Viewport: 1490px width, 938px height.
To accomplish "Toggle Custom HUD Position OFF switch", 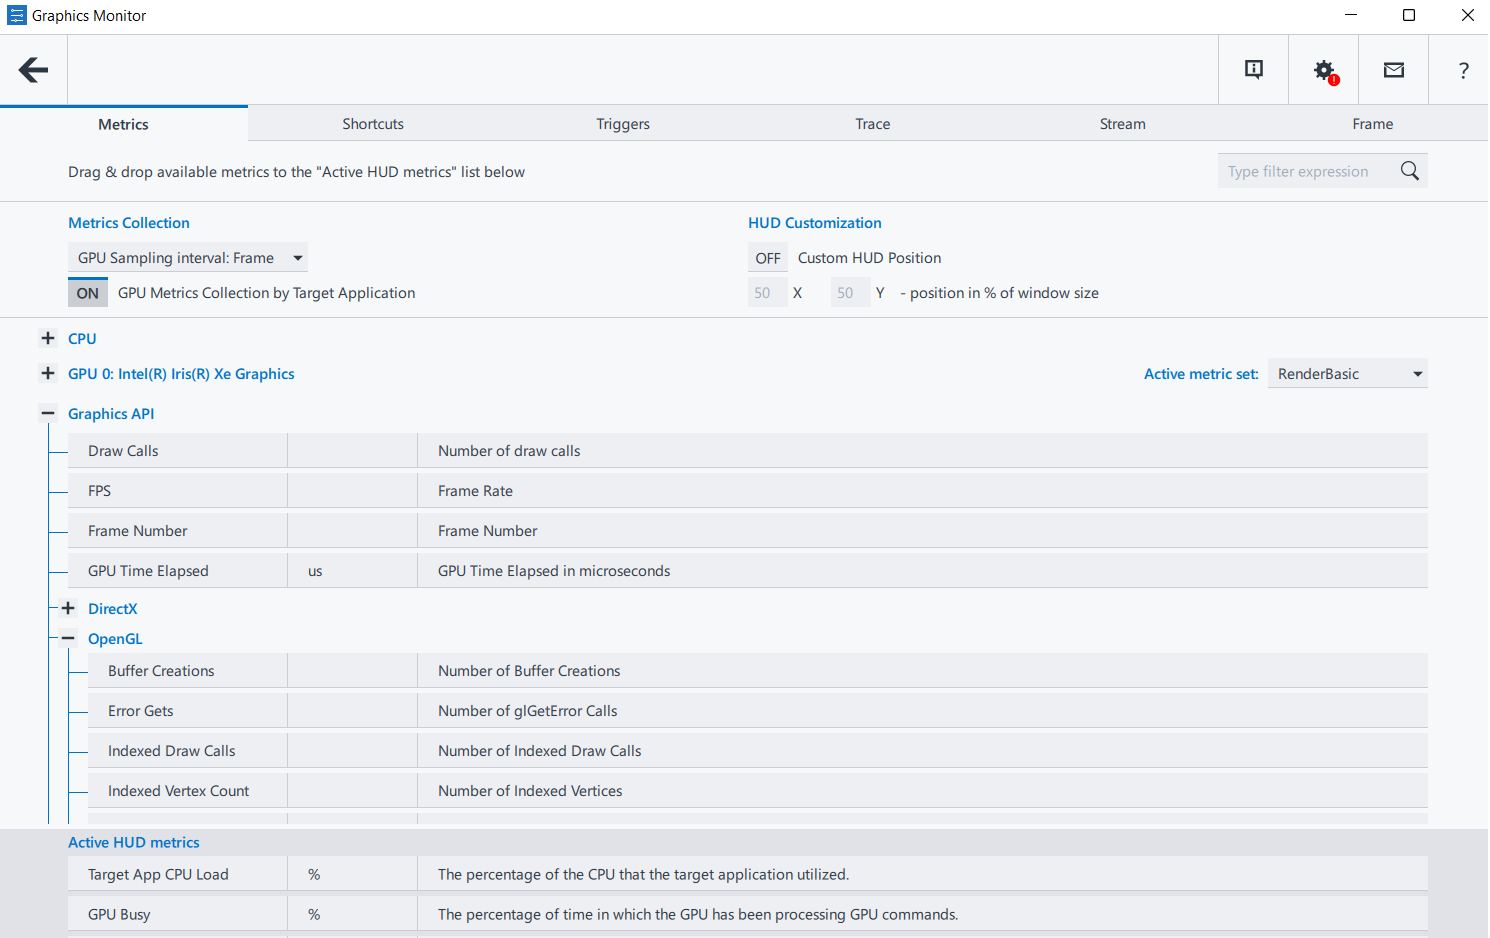I will click(768, 258).
